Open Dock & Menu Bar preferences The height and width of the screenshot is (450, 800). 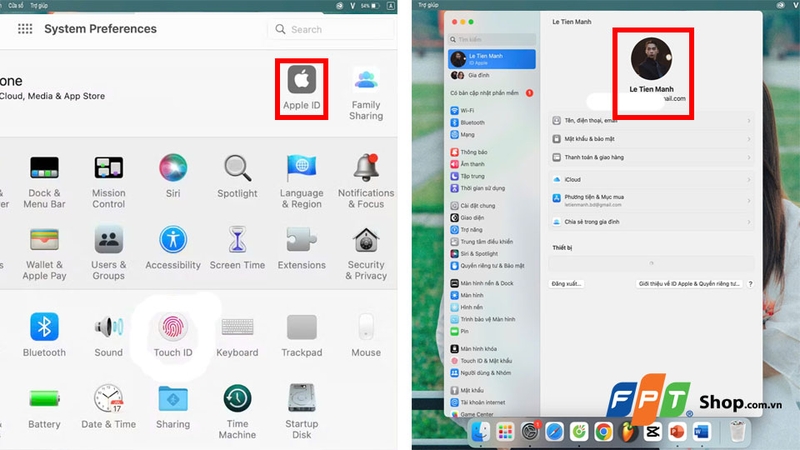(x=44, y=182)
